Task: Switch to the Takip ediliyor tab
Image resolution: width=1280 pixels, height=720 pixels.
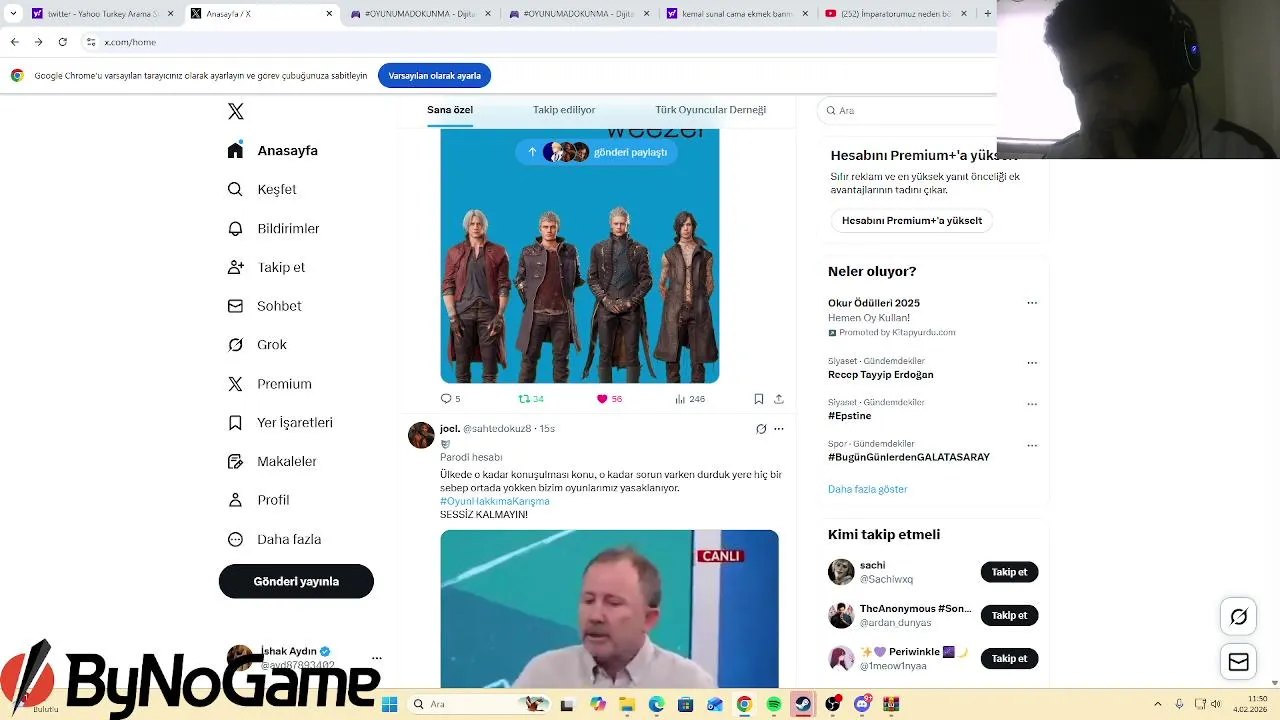Action: point(564,110)
